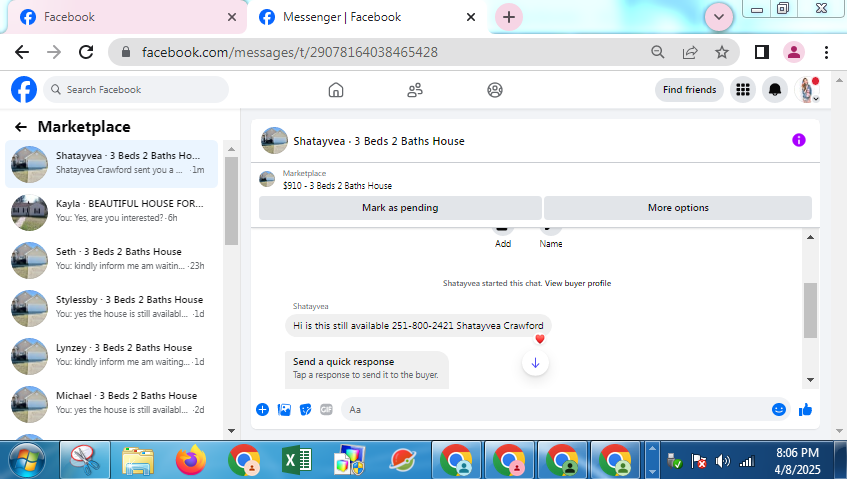Navigate back with browser back arrow
This screenshot has height=479, width=847.
coord(22,52)
